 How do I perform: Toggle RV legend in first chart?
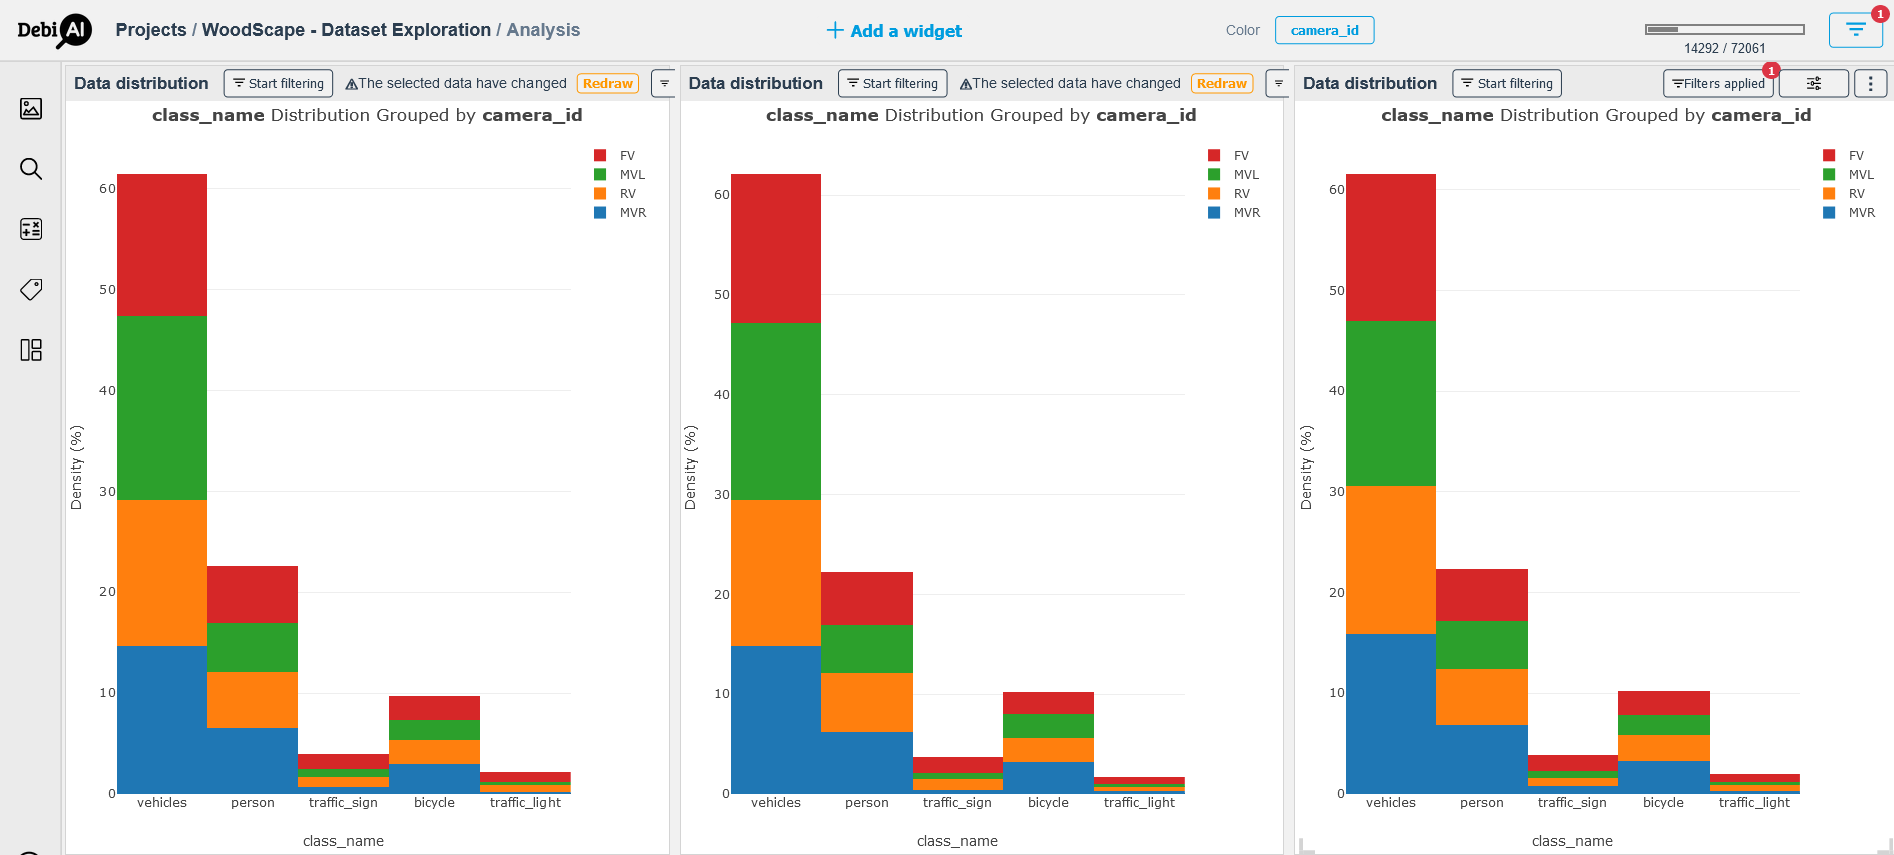pos(615,193)
